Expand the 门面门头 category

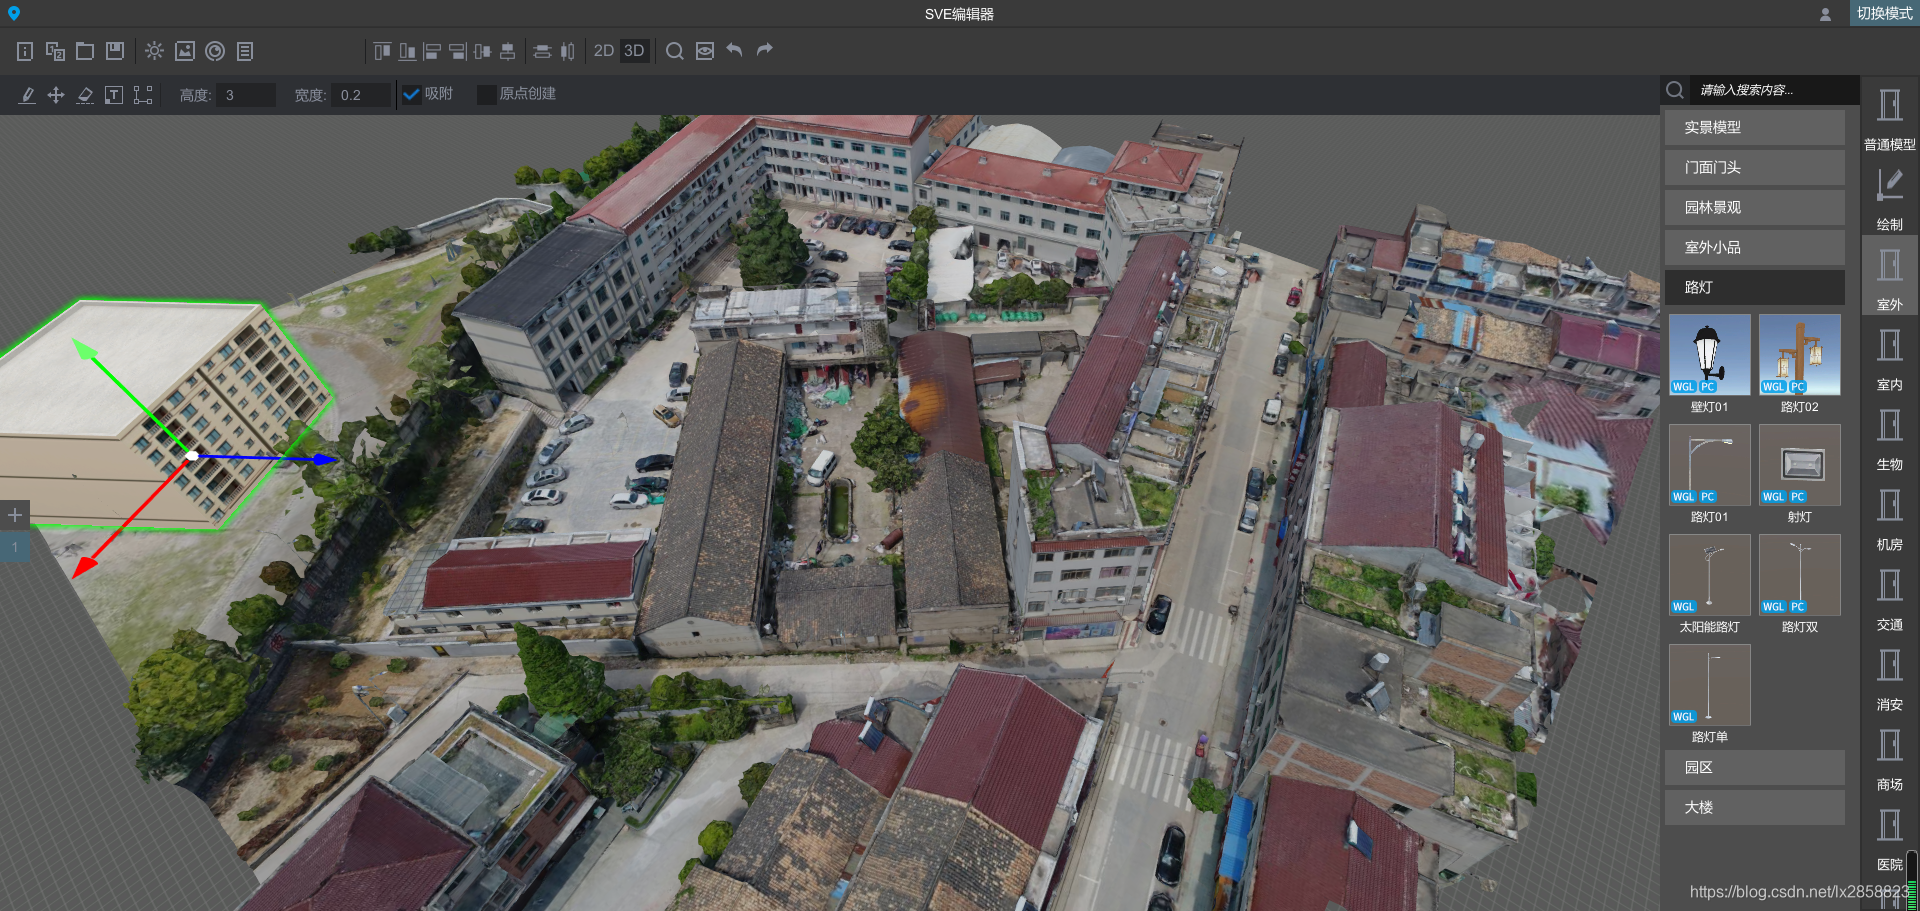point(1755,167)
